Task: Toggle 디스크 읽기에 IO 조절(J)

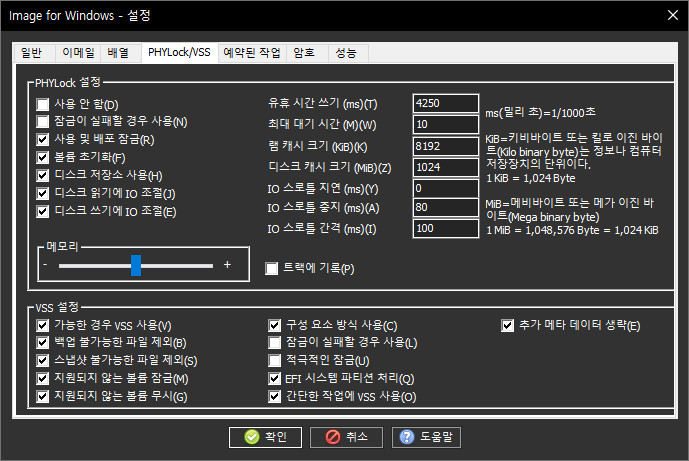Action: [x=43, y=193]
